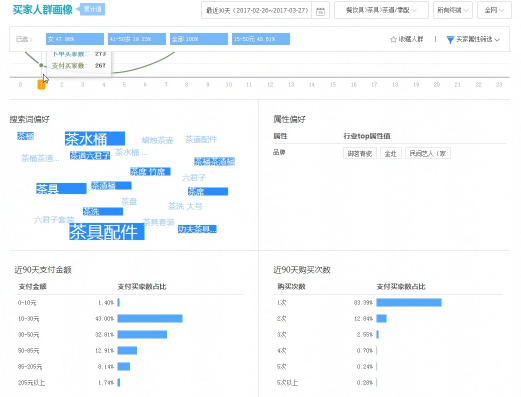Click the 50-85元 12.91% bar
521x397 pixels.
pyautogui.click(x=127, y=350)
